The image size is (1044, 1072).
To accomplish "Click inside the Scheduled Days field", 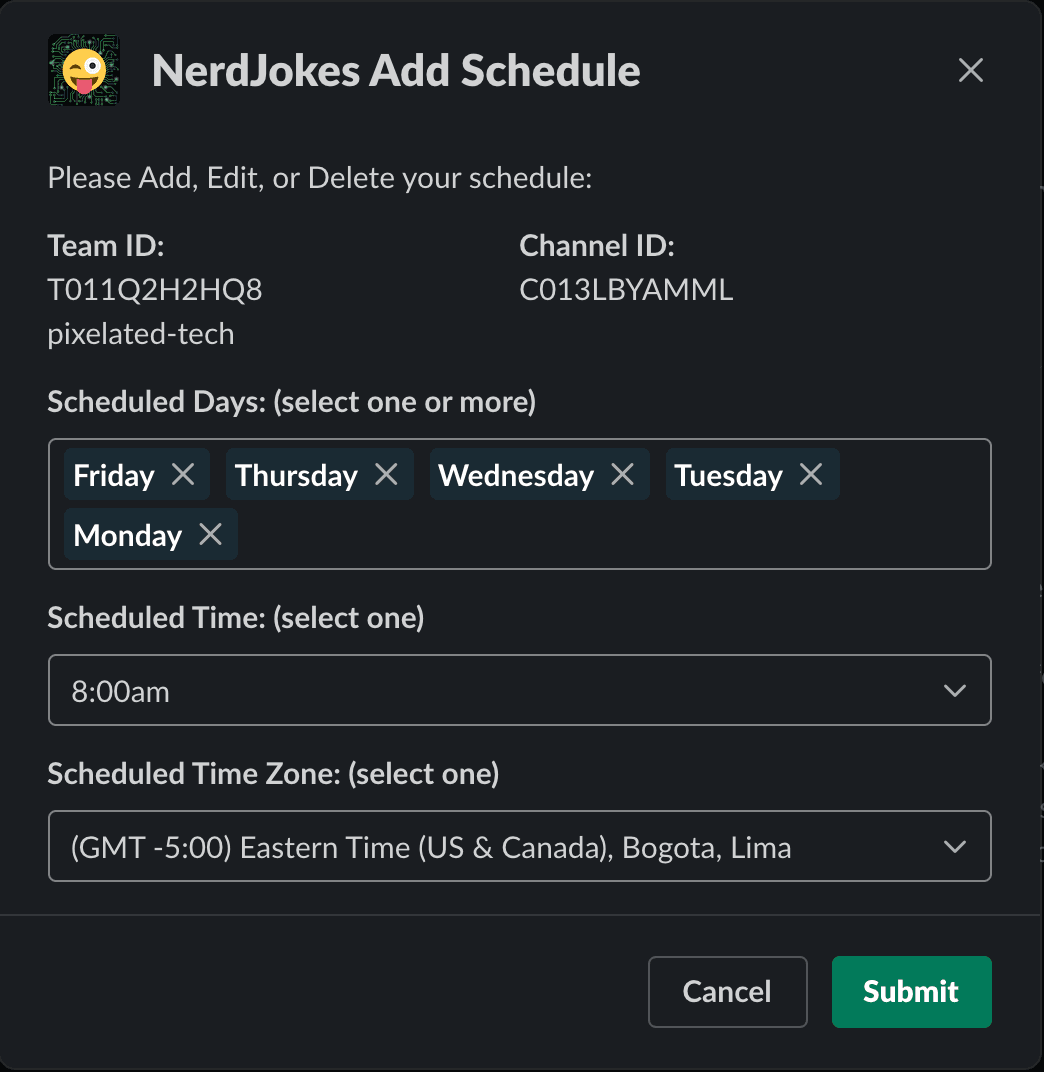I will pos(520,503).
